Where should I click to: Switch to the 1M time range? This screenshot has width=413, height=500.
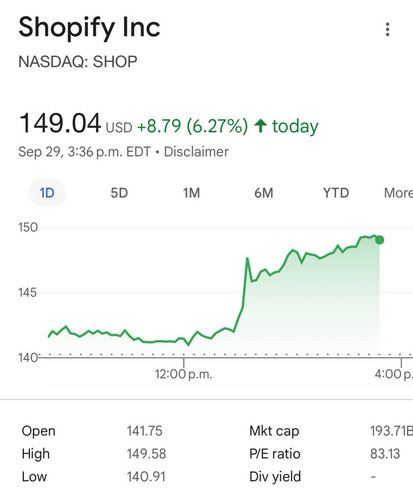[191, 193]
